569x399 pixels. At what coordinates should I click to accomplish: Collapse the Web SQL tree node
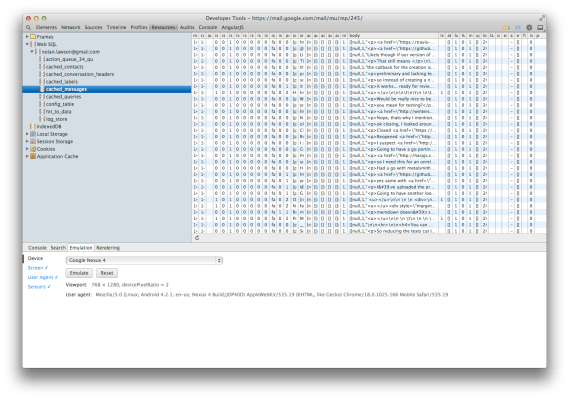27,44
